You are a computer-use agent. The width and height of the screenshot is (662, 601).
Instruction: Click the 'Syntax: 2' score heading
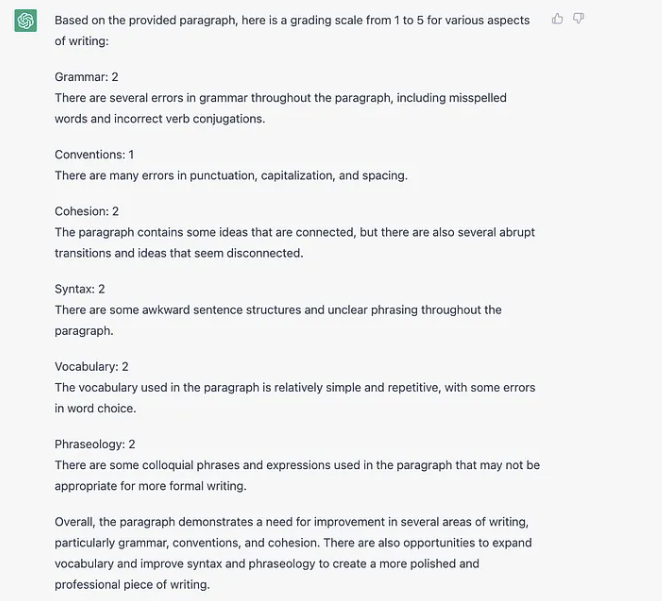tap(80, 289)
